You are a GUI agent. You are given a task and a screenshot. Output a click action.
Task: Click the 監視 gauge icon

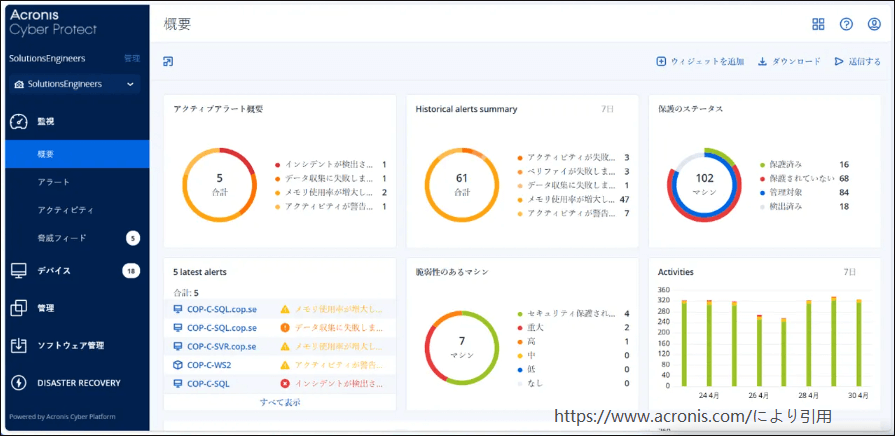click(19, 122)
